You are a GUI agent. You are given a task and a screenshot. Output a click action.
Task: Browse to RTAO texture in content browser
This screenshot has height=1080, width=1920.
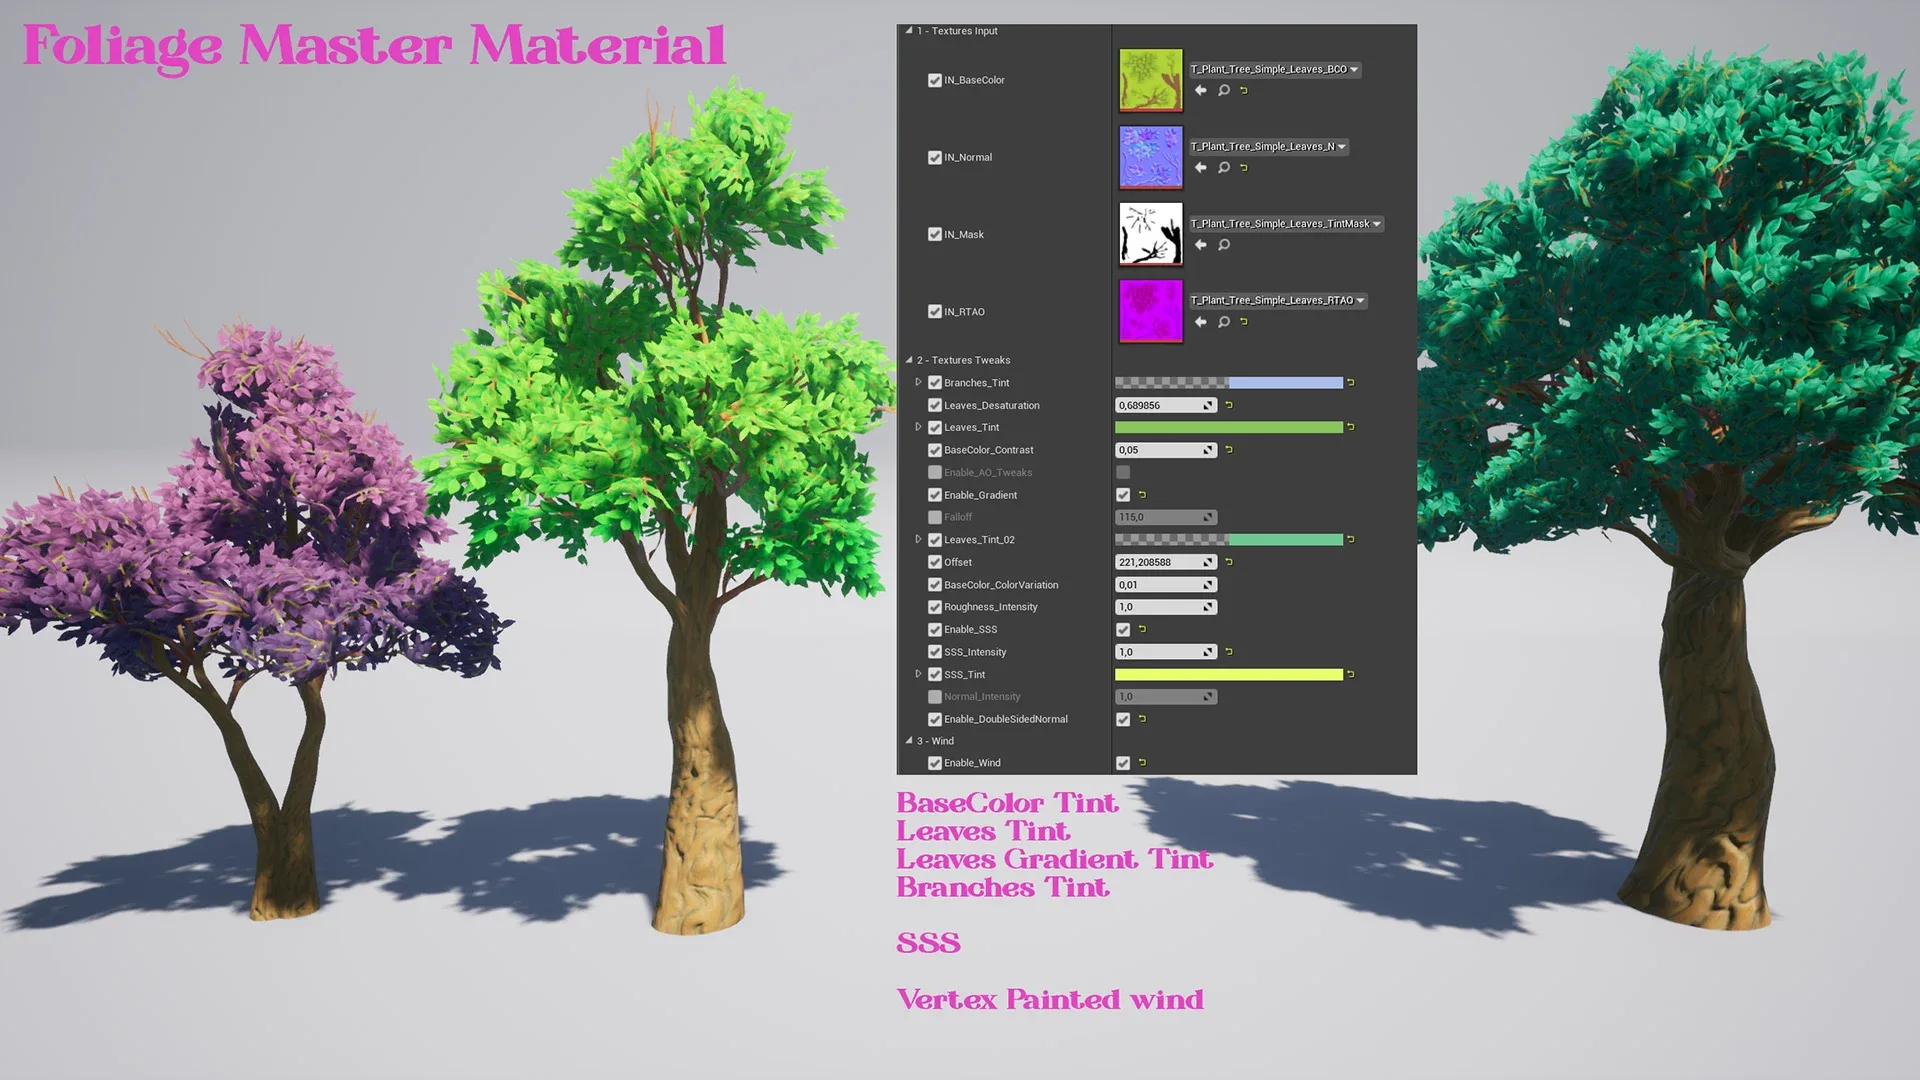click(x=1223, y=322)
